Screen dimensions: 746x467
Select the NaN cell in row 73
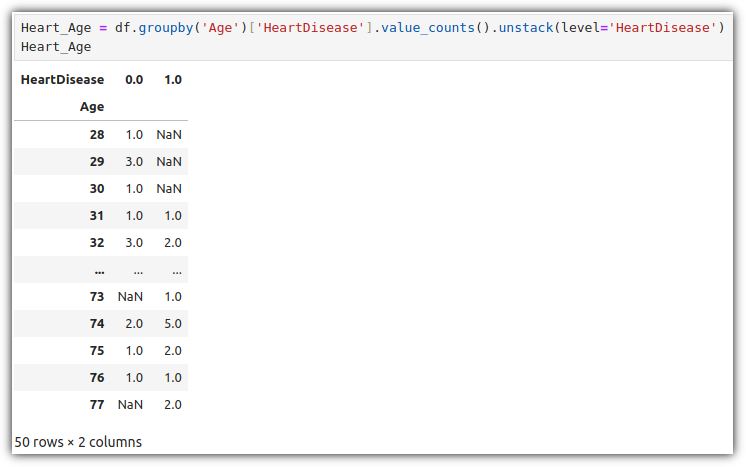pyautogui.click(x=130, y=297)
